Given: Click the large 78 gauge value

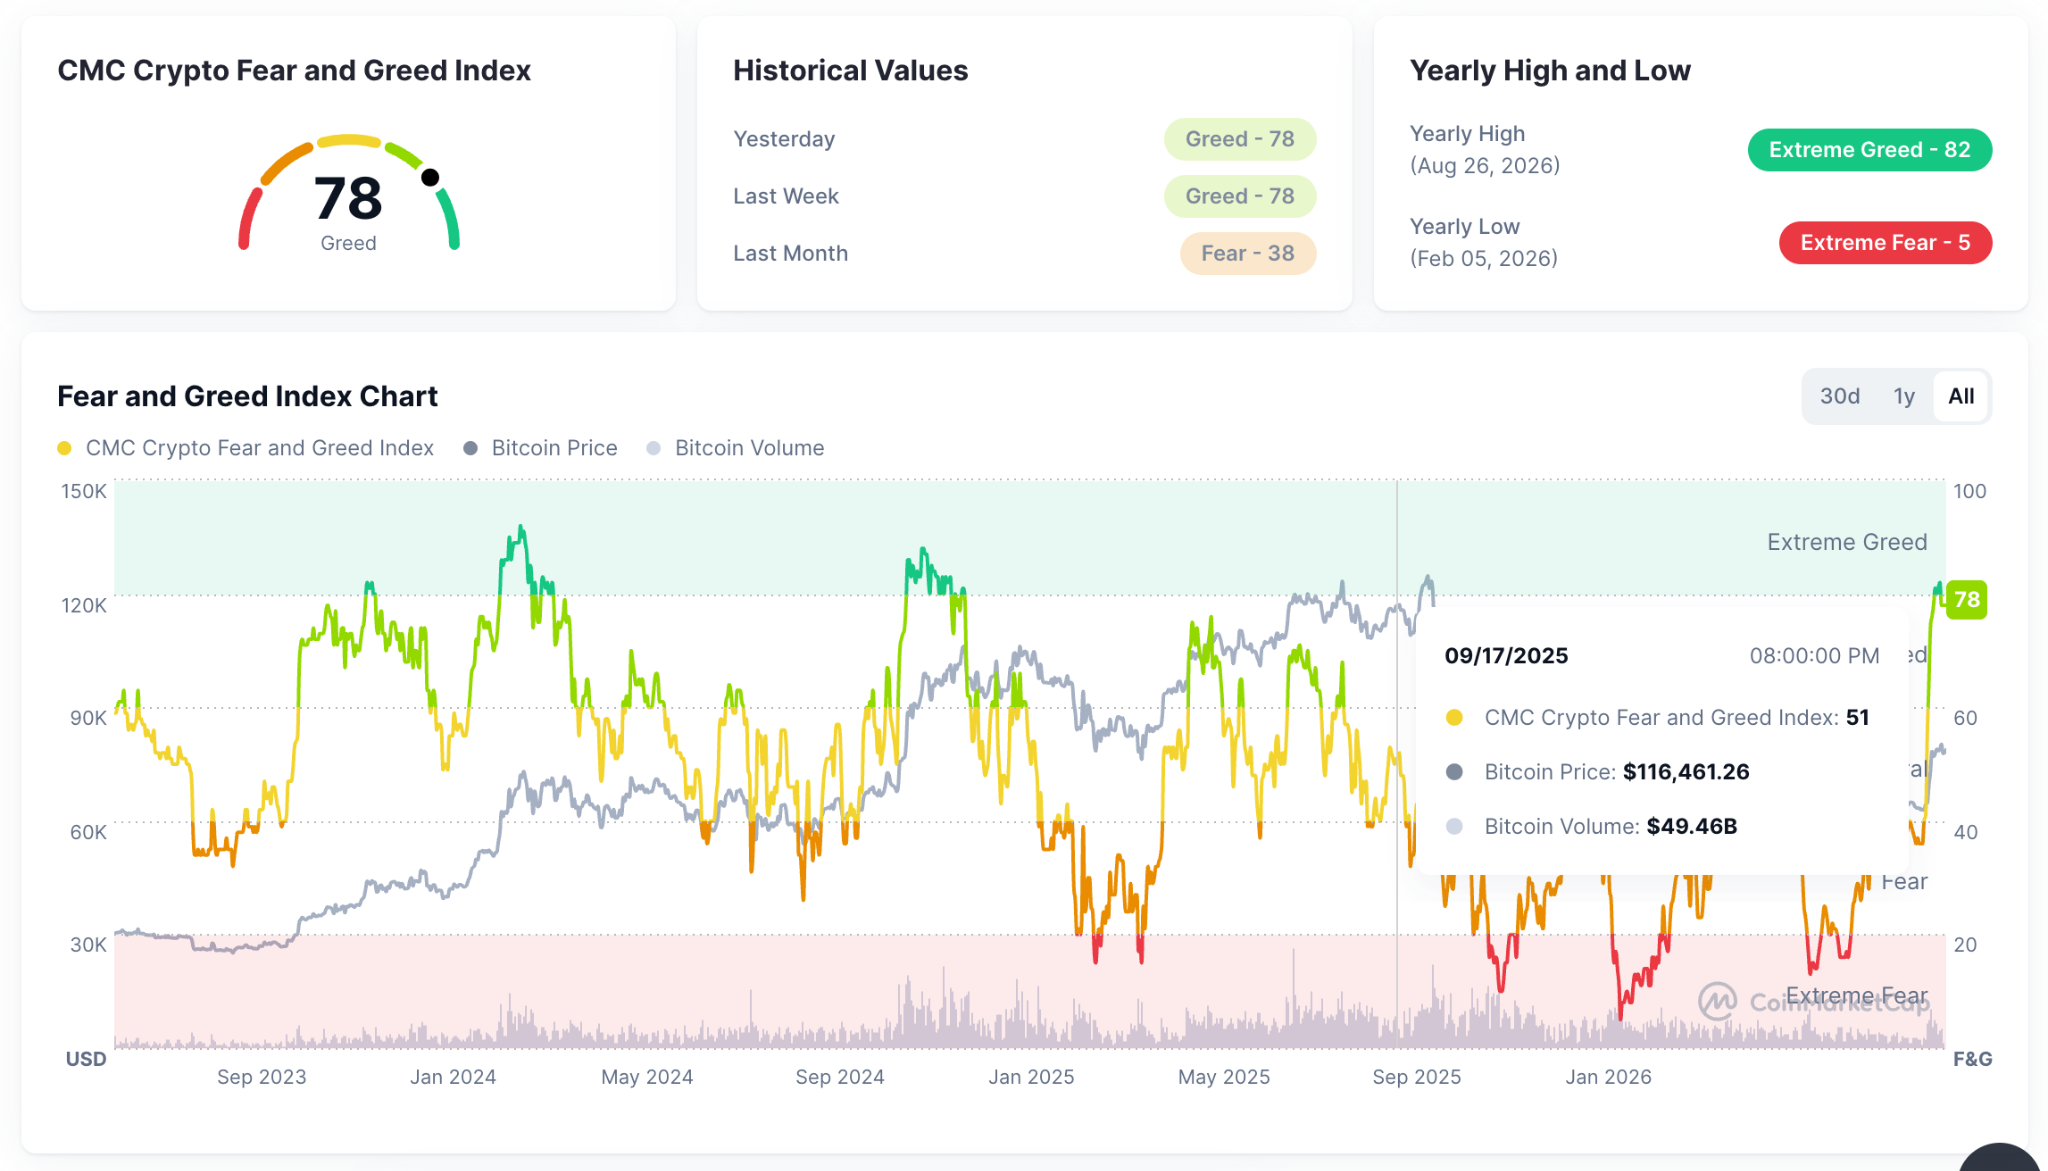Looking at the screenshot, I should [348, 198].
